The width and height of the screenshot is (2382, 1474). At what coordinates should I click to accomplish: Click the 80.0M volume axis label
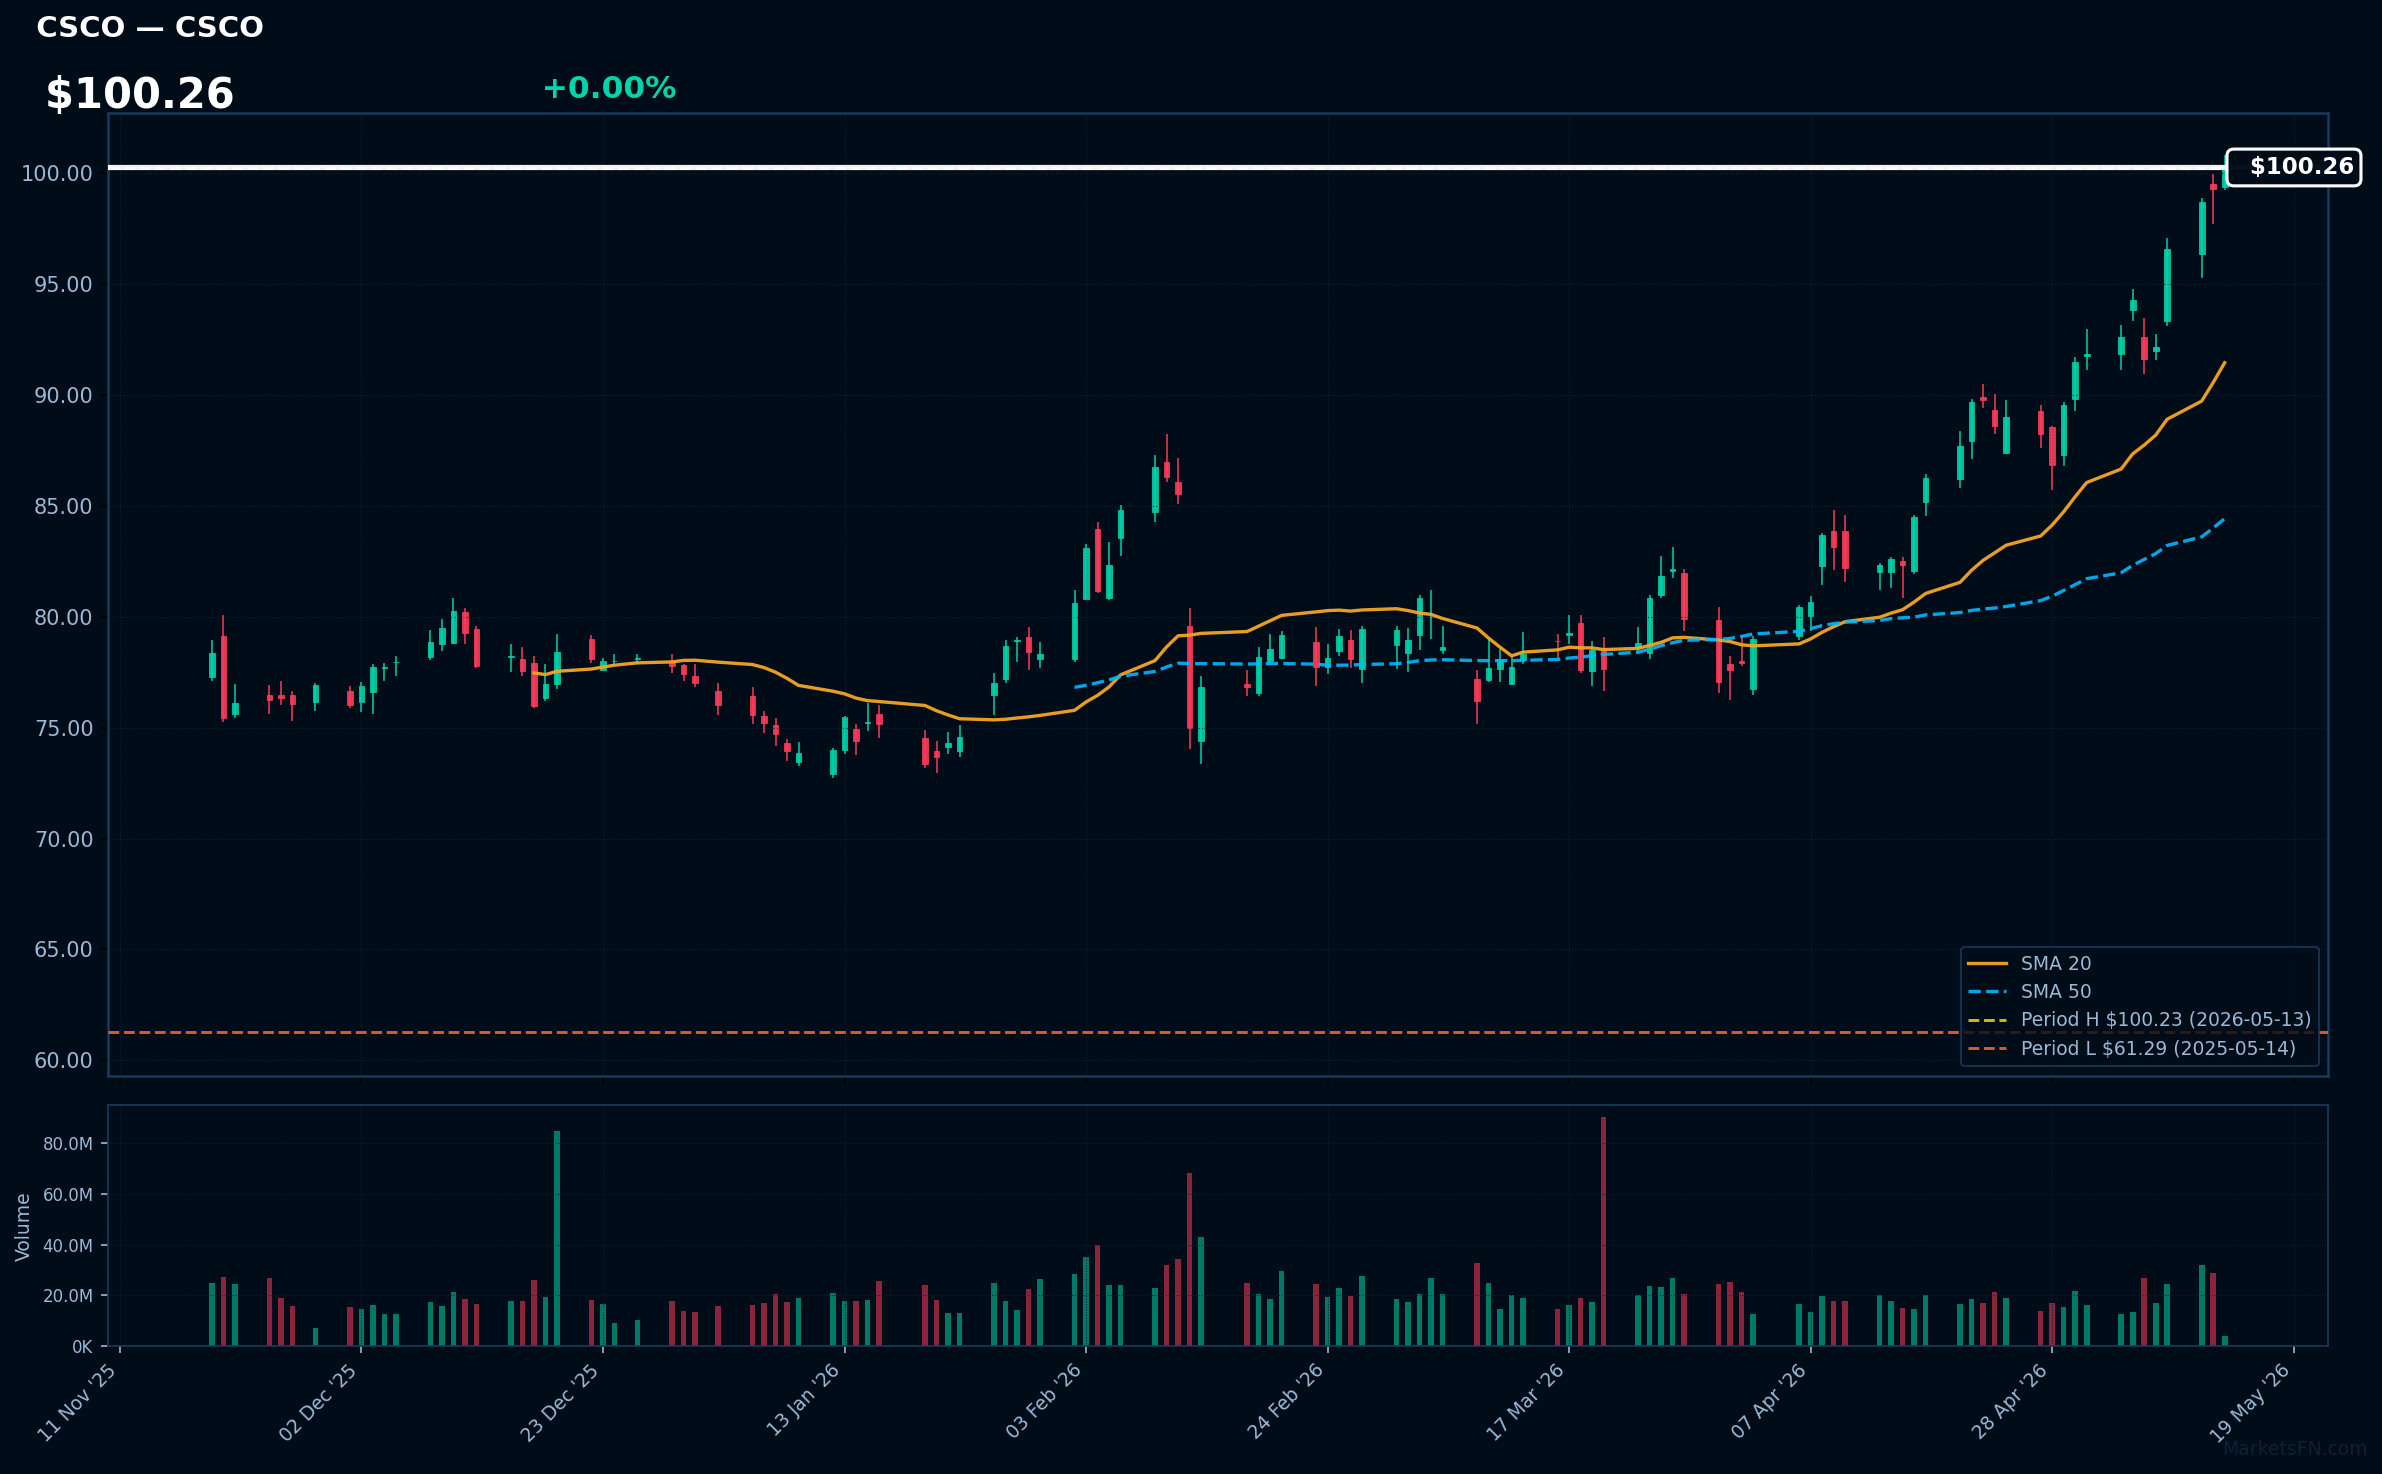(68, 1143)
